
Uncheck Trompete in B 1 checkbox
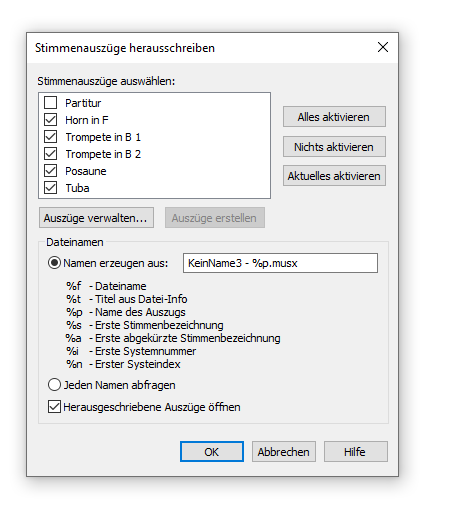tap(51, 137)
